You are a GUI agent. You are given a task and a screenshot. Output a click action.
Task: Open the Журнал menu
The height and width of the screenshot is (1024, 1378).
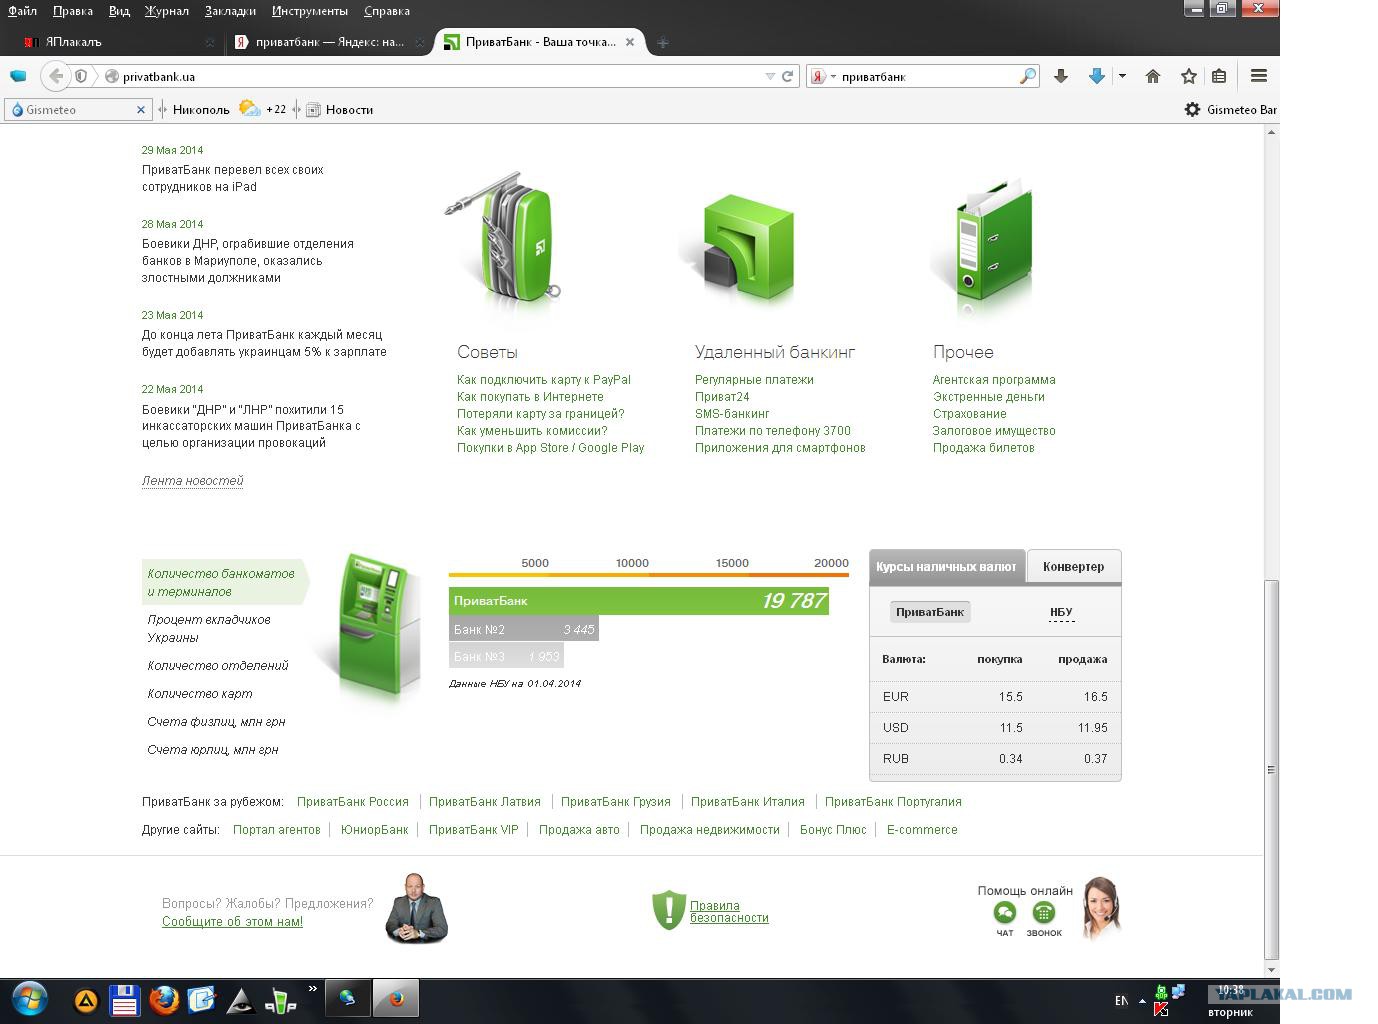click(166, 11)
